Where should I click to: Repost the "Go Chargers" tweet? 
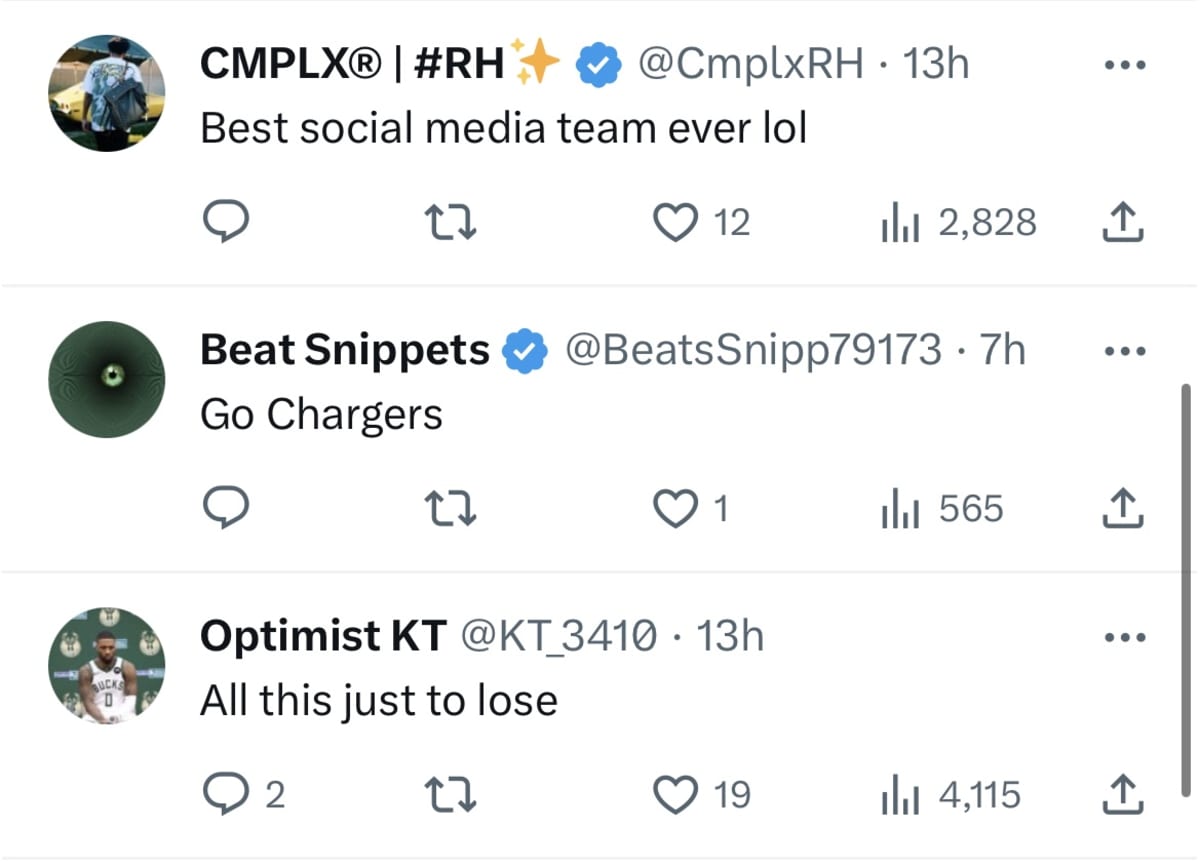coord(451,509)
